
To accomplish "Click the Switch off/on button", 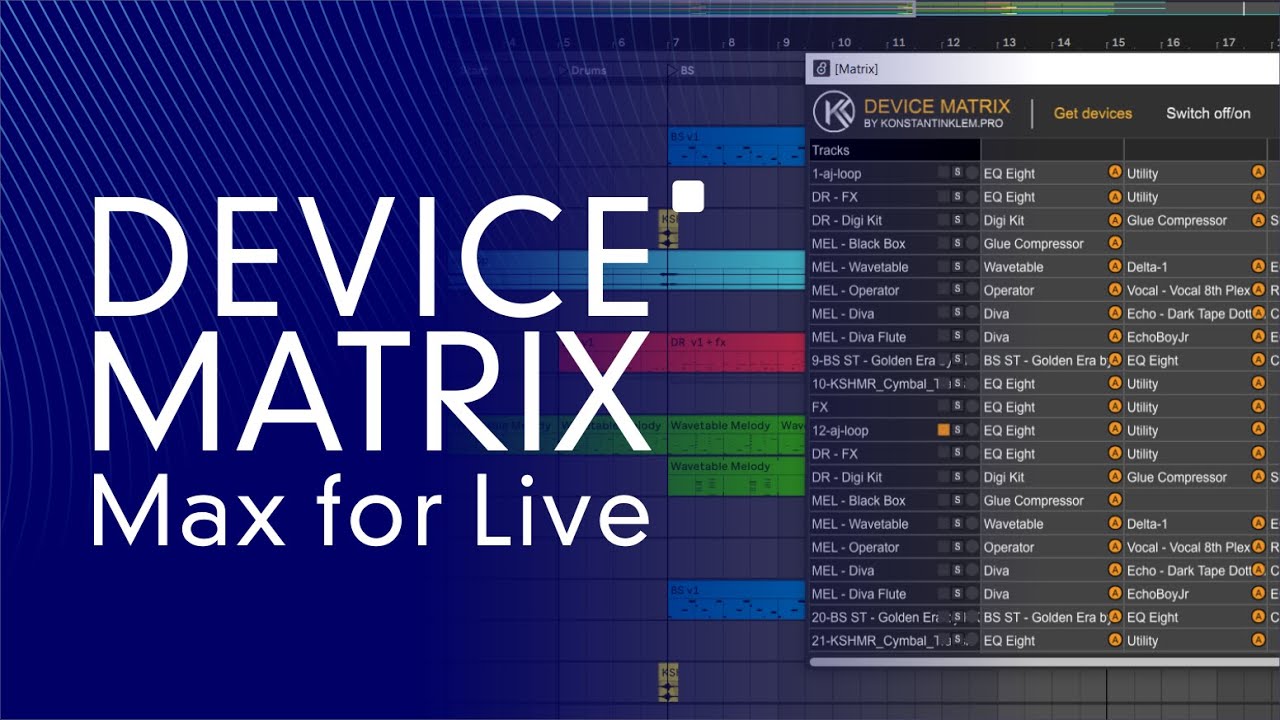I will pyautogui.click(x=1208, y=113).
